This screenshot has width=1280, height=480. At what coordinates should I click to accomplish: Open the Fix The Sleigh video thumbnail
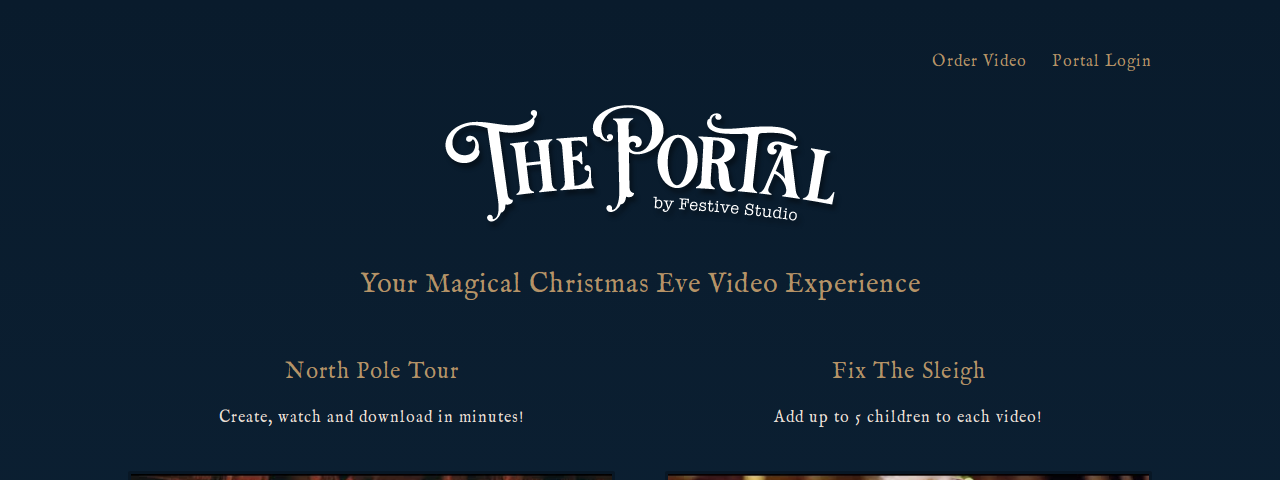coord(908,476)
